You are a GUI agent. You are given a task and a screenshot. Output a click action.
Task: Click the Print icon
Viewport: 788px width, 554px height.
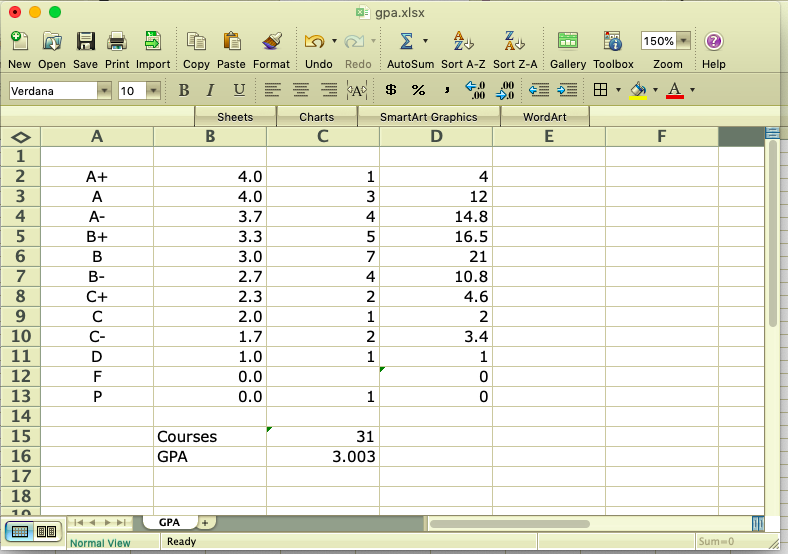(x=117, y=42)
